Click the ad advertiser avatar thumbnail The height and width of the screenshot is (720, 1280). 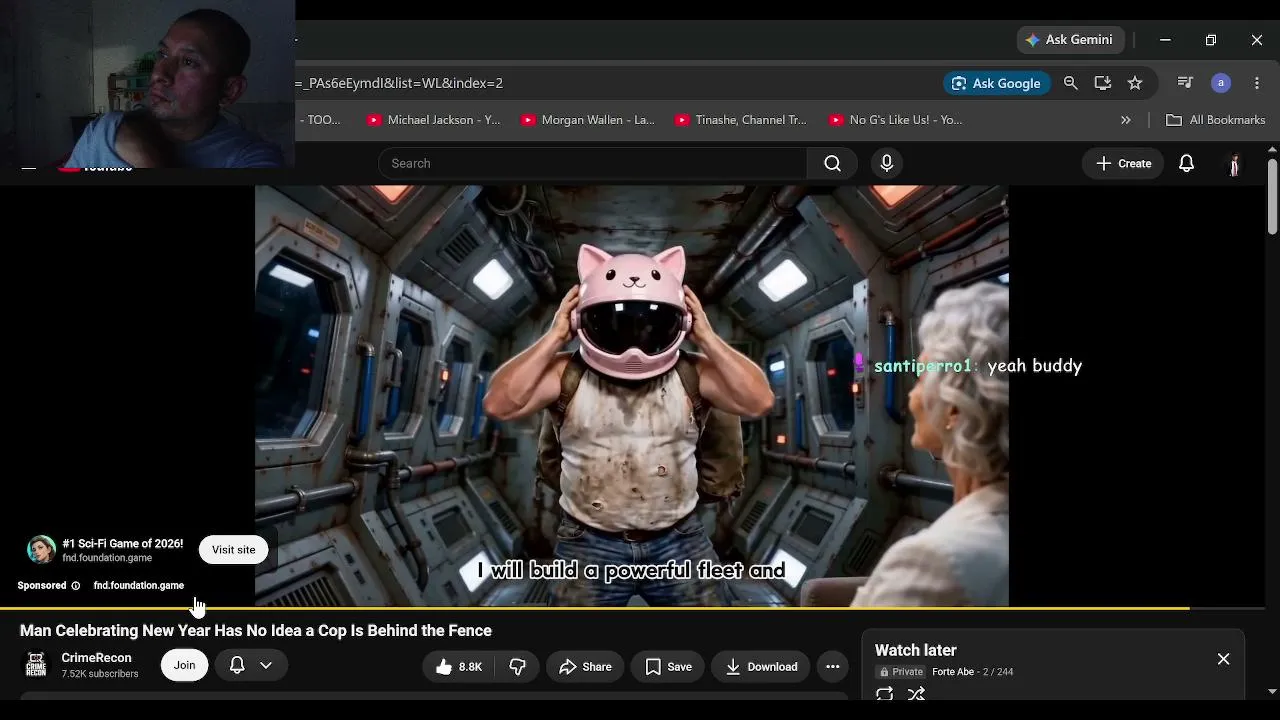tap(41, 550)
